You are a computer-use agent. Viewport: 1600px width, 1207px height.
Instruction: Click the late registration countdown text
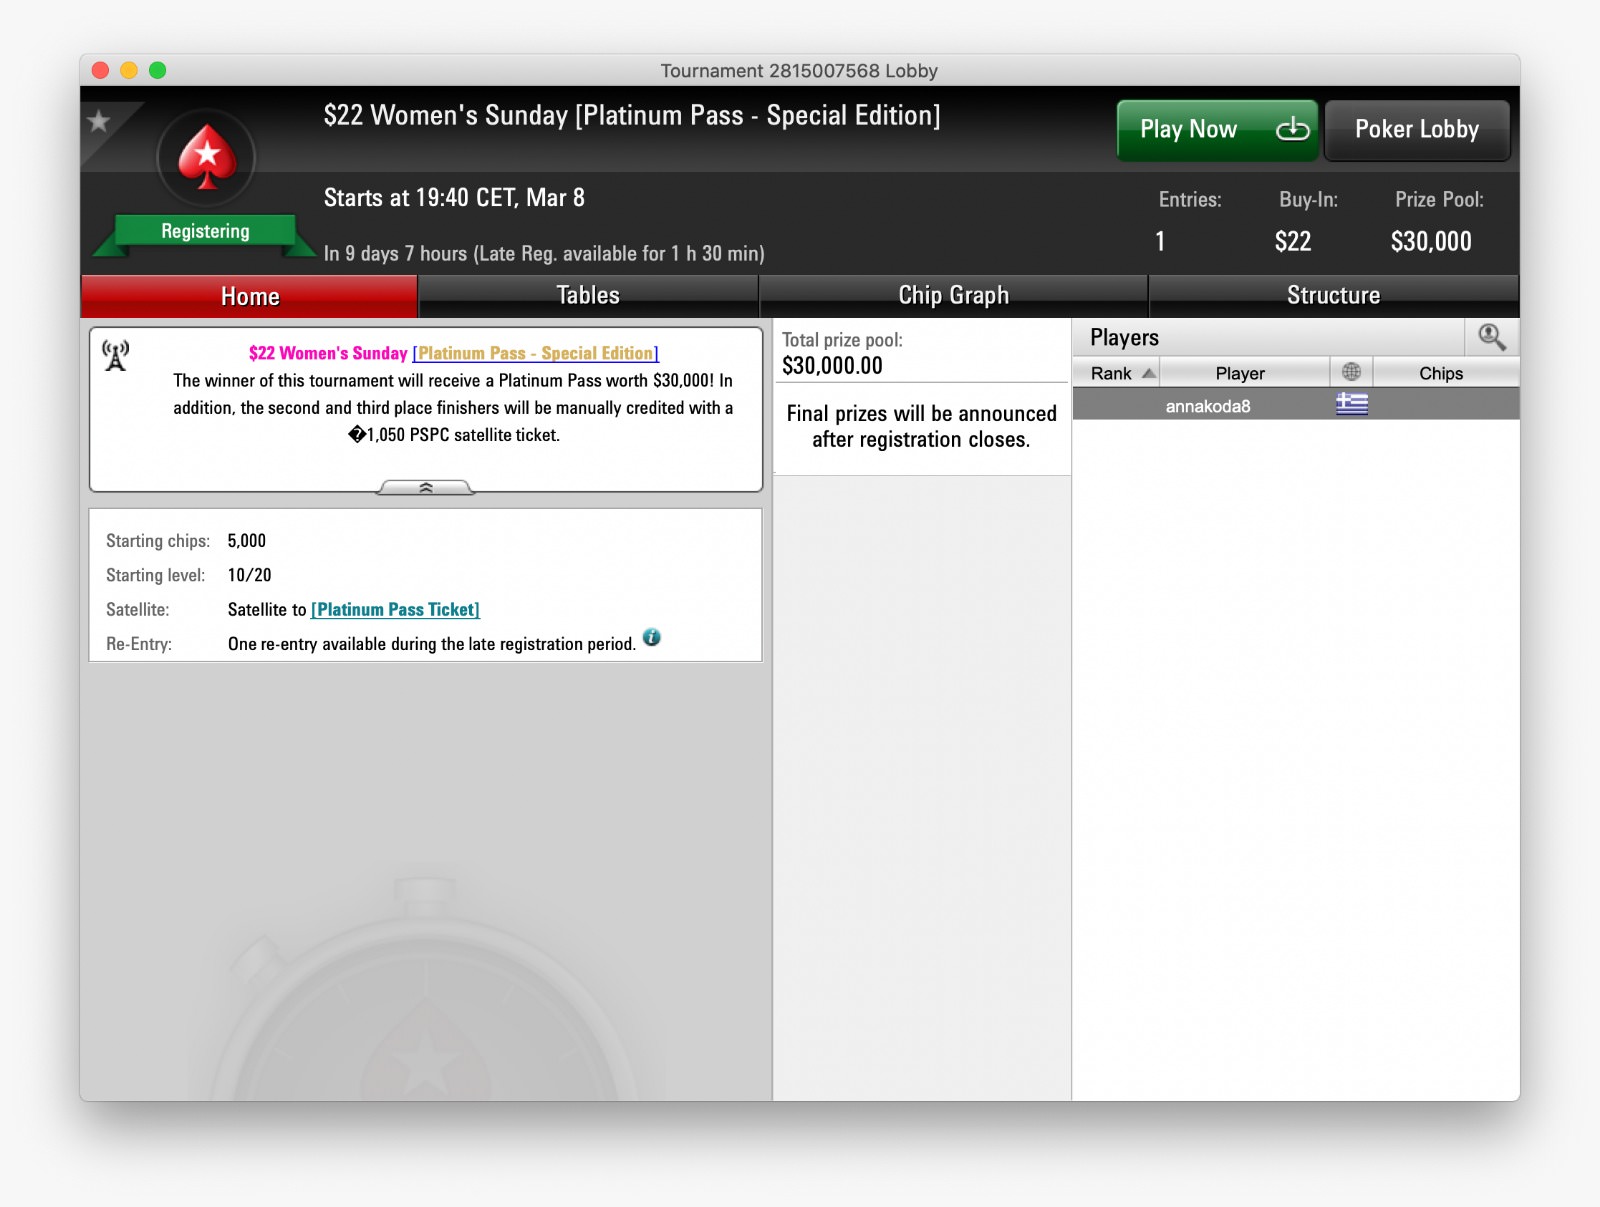coord(544,253)
